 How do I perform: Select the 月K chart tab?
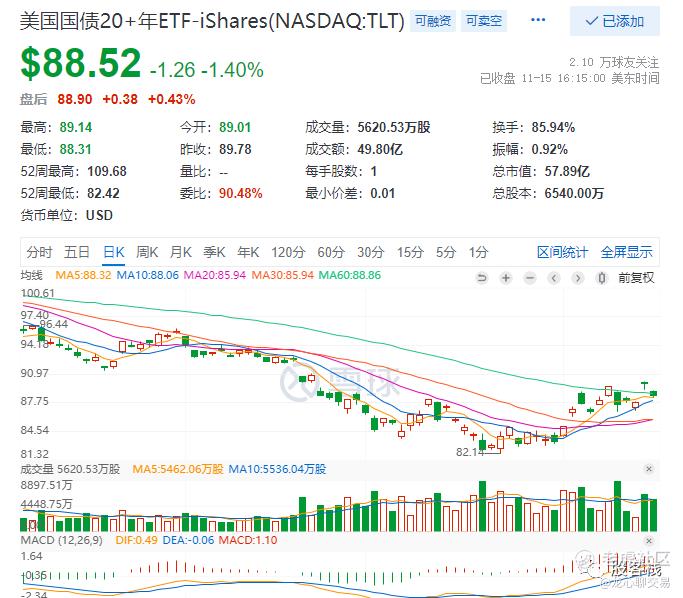pos(181,252)
